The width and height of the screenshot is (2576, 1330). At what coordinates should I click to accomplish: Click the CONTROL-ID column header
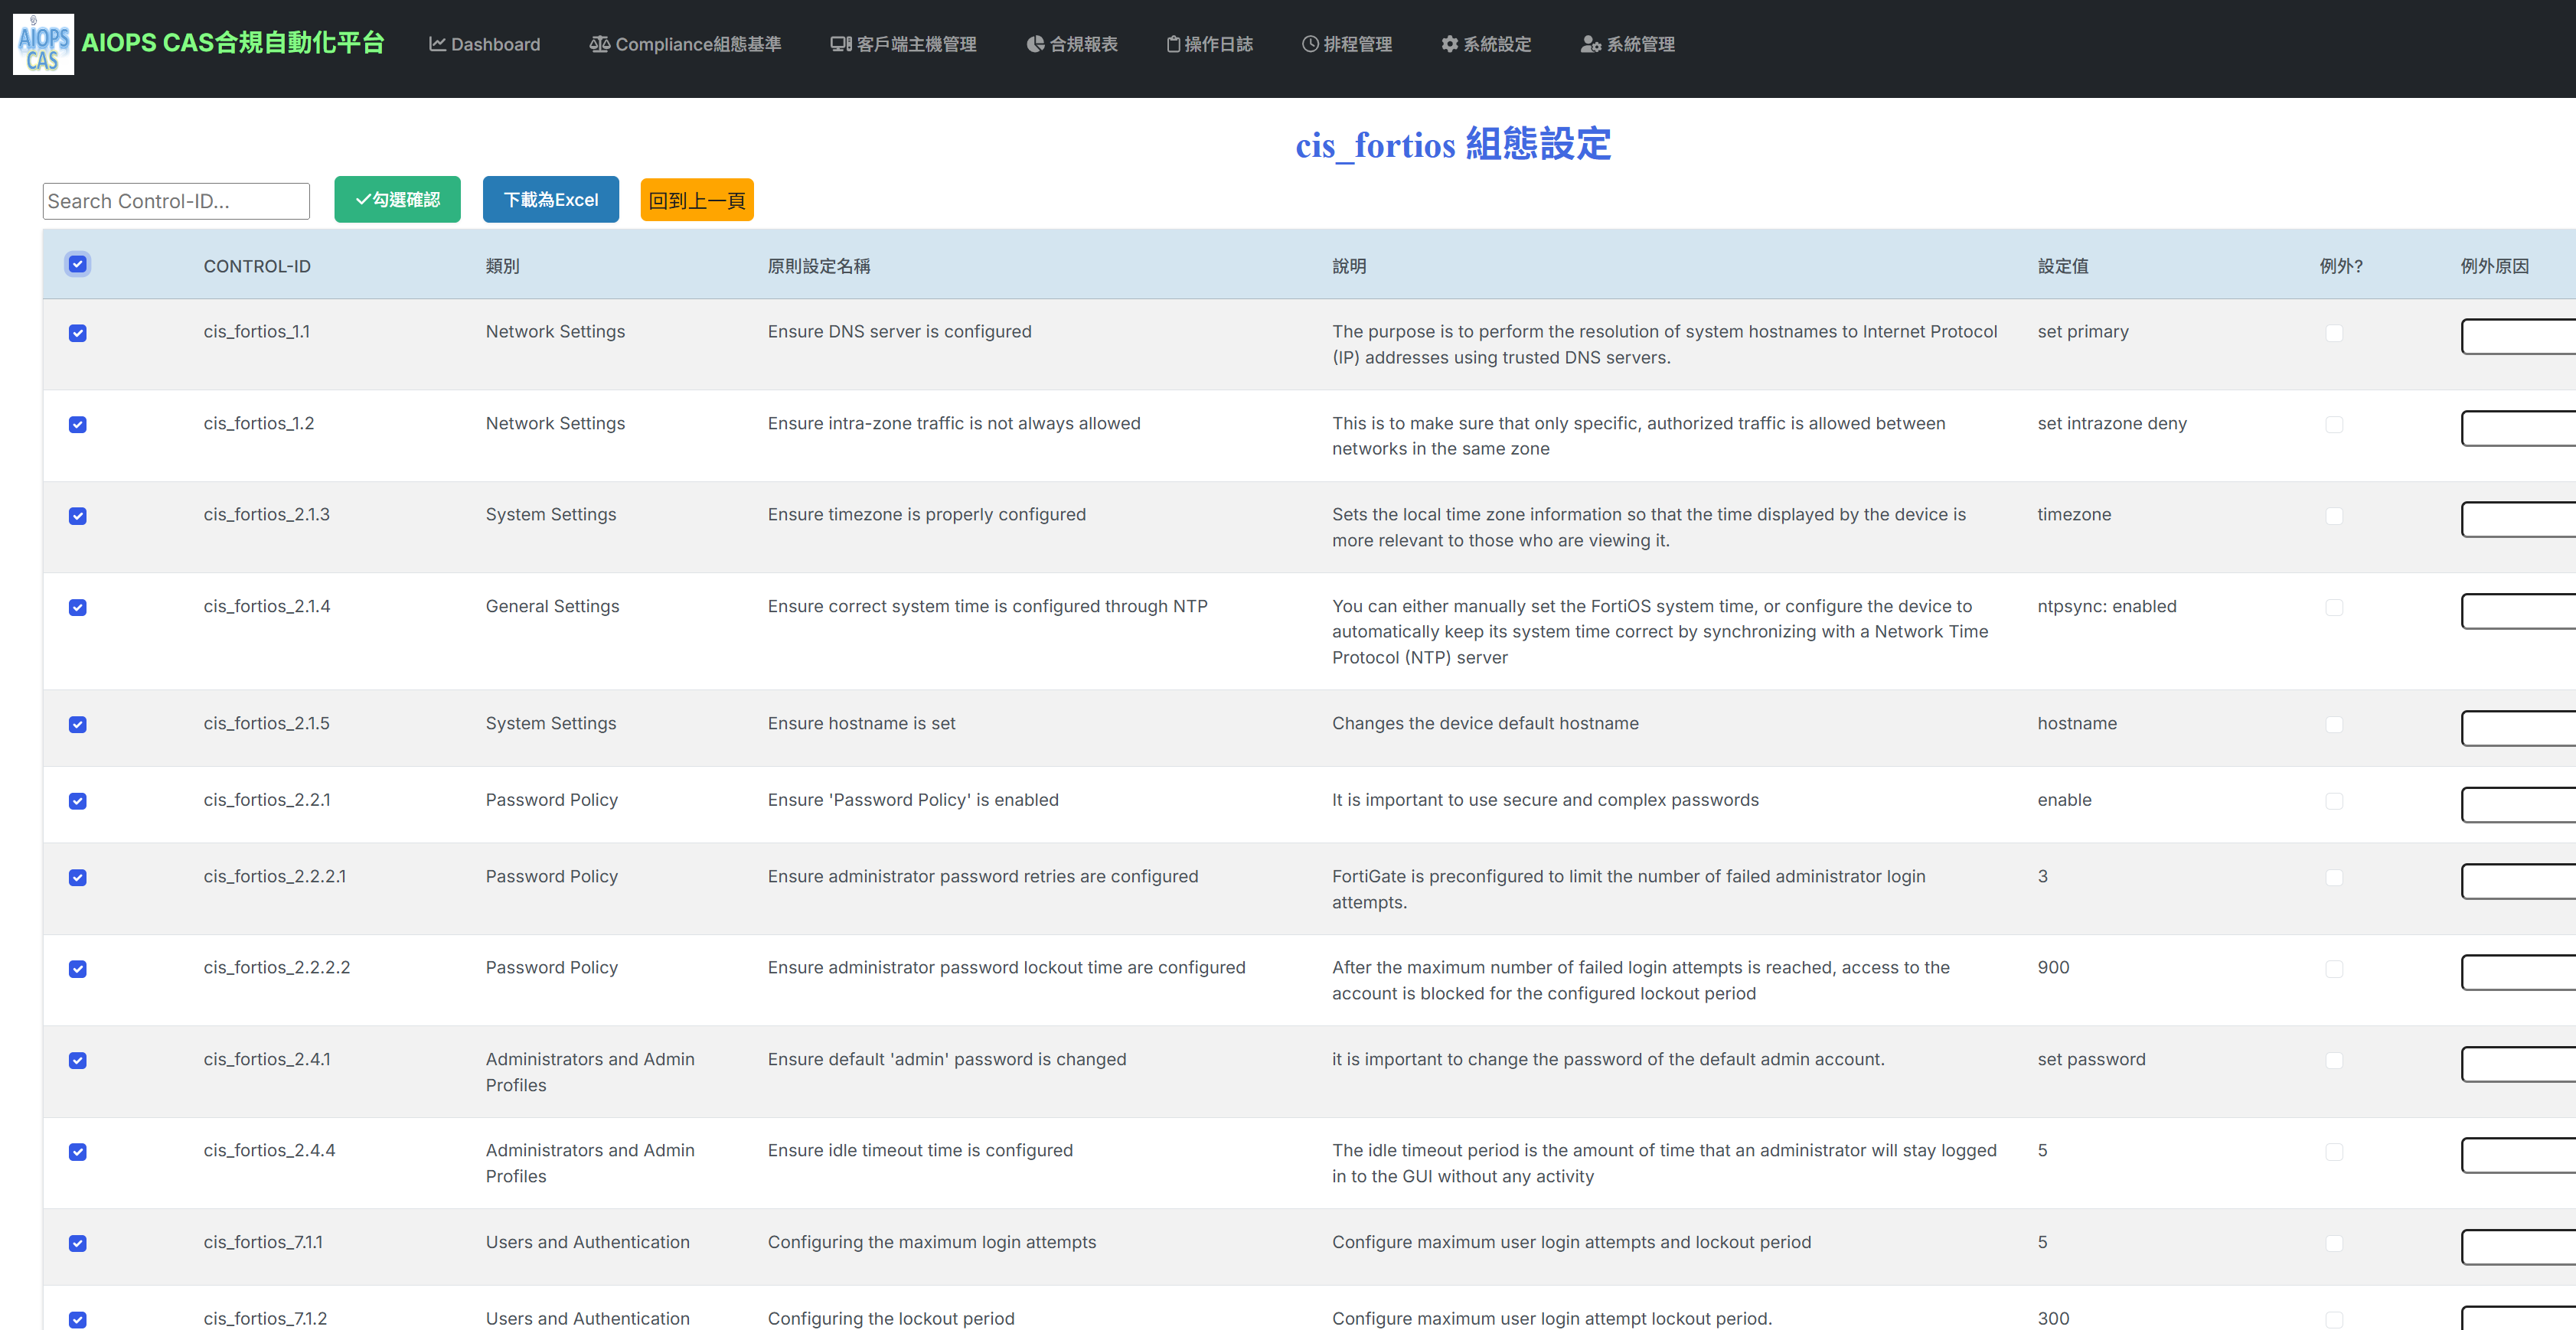(257, 266)
